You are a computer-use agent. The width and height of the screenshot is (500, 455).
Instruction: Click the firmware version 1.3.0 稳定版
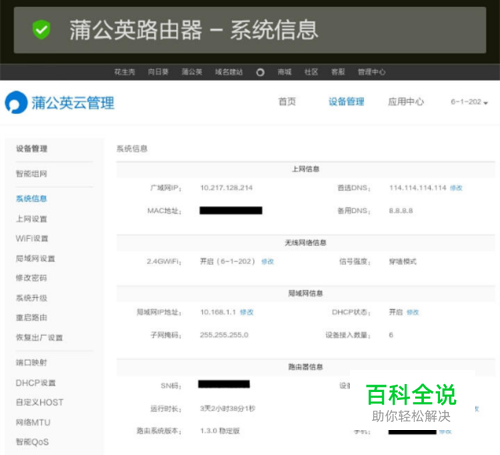click(x=220, y=431)
